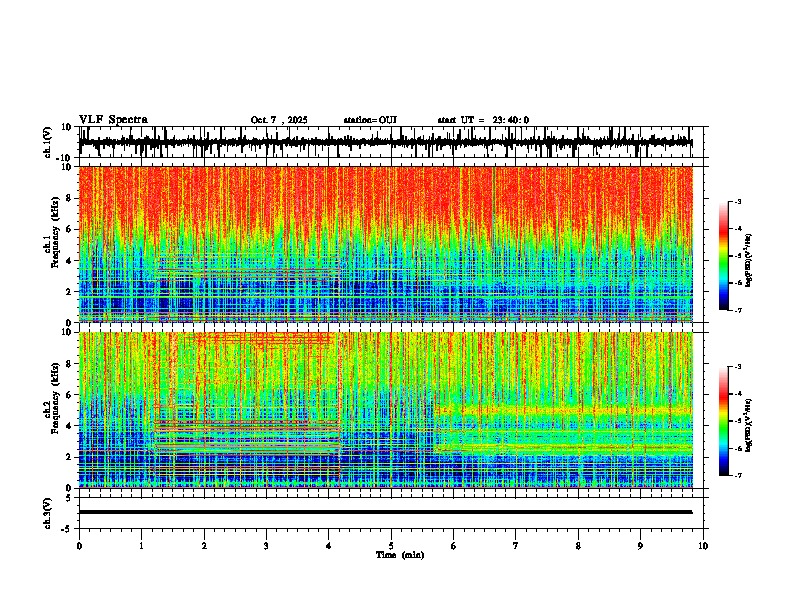
Task: Select the date text "Oct. 7 , 2025"
Action: (x=279, y=120)
